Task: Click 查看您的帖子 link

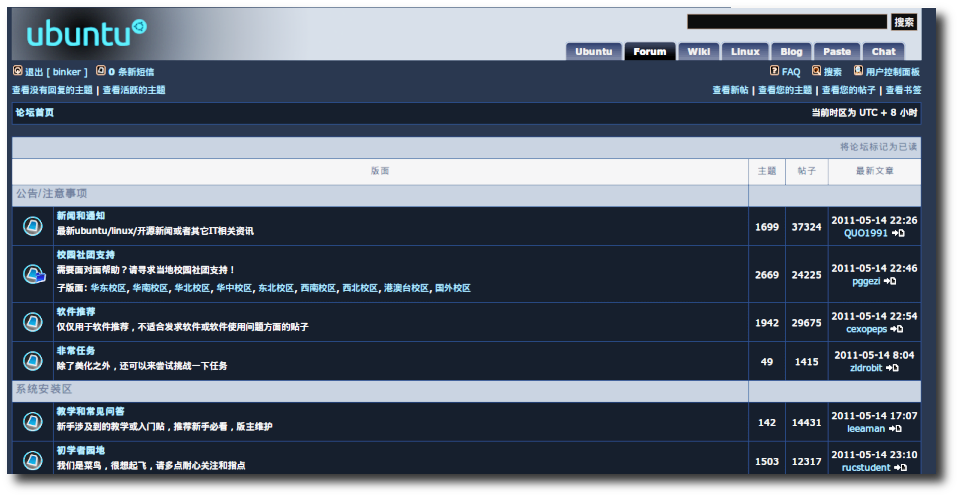Action: (x=848, y=90)
